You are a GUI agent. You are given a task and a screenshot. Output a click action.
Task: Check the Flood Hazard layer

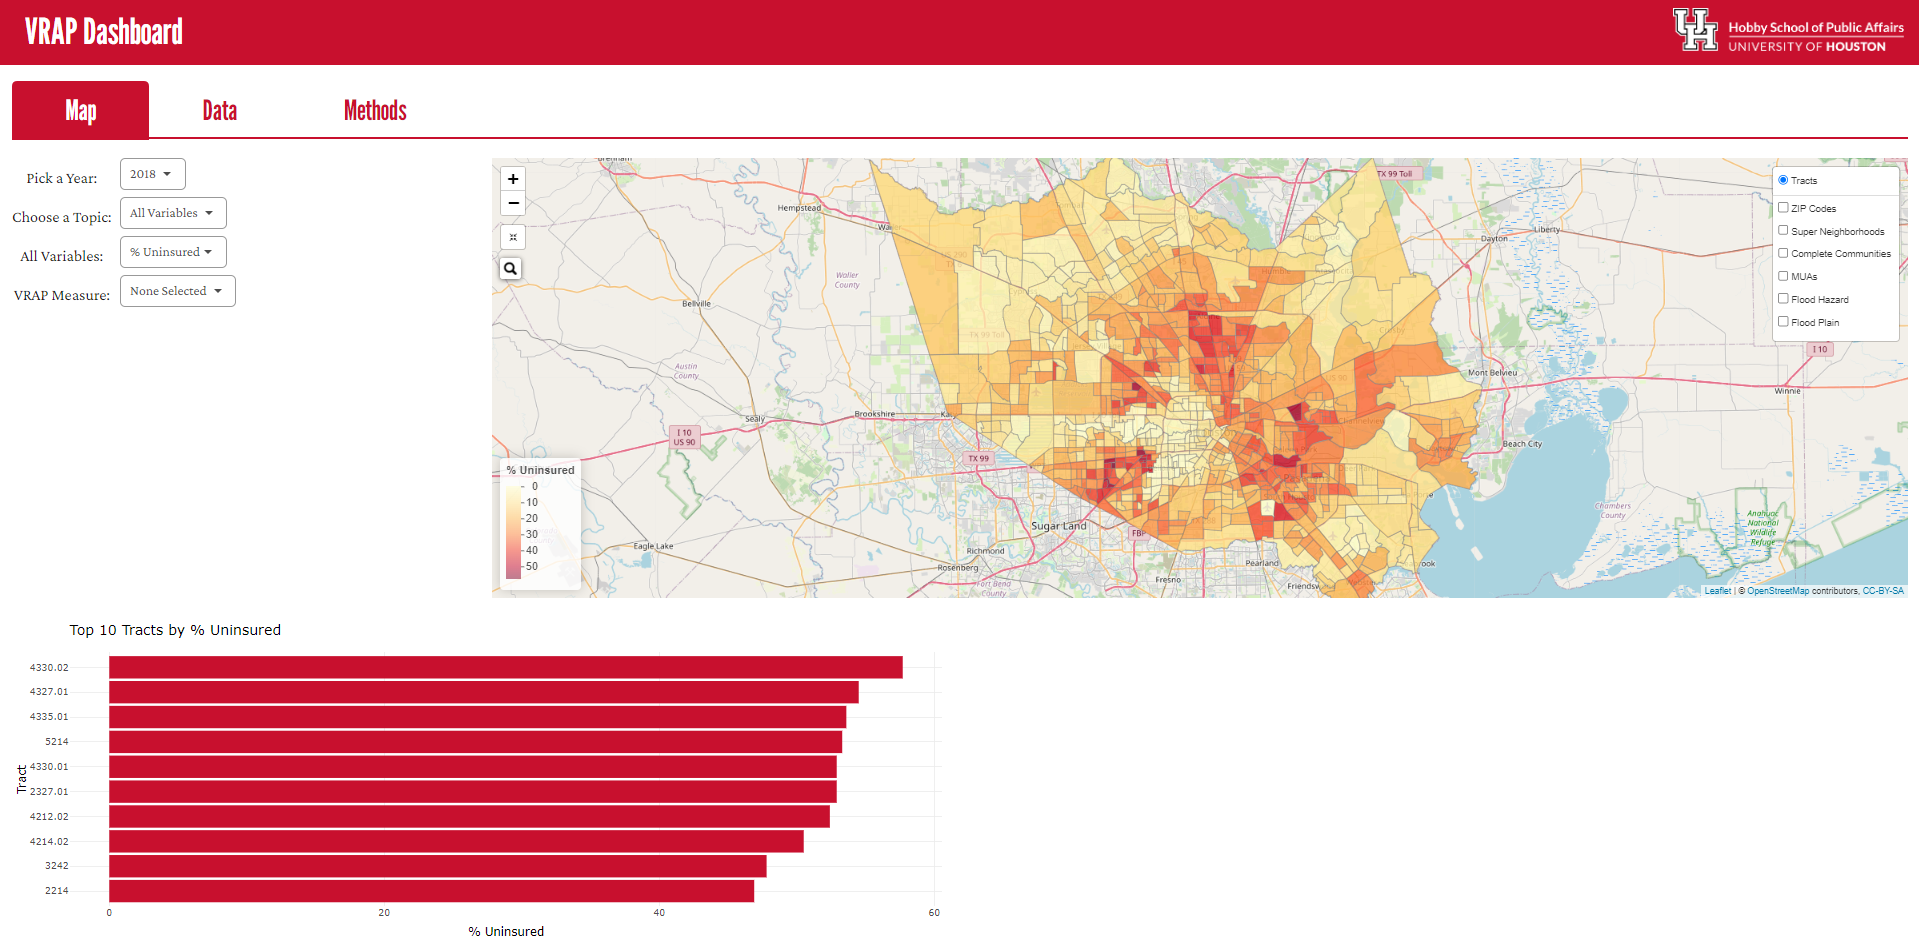1783,299
